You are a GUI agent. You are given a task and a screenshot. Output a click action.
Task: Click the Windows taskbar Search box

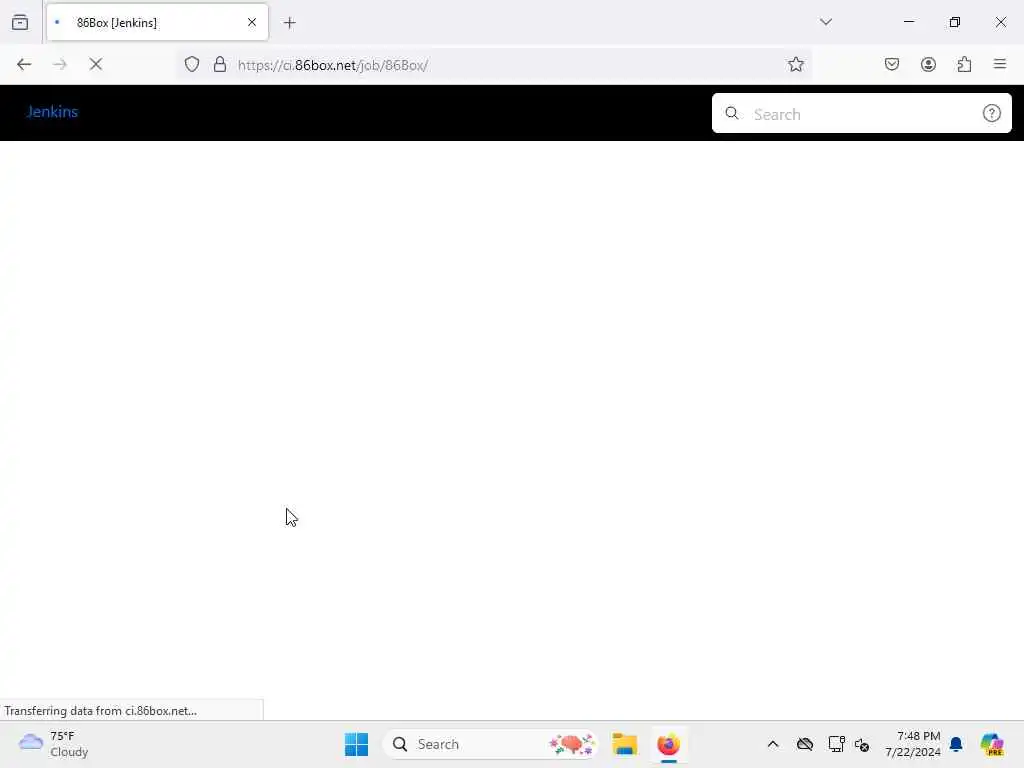(x=491, y=744)
